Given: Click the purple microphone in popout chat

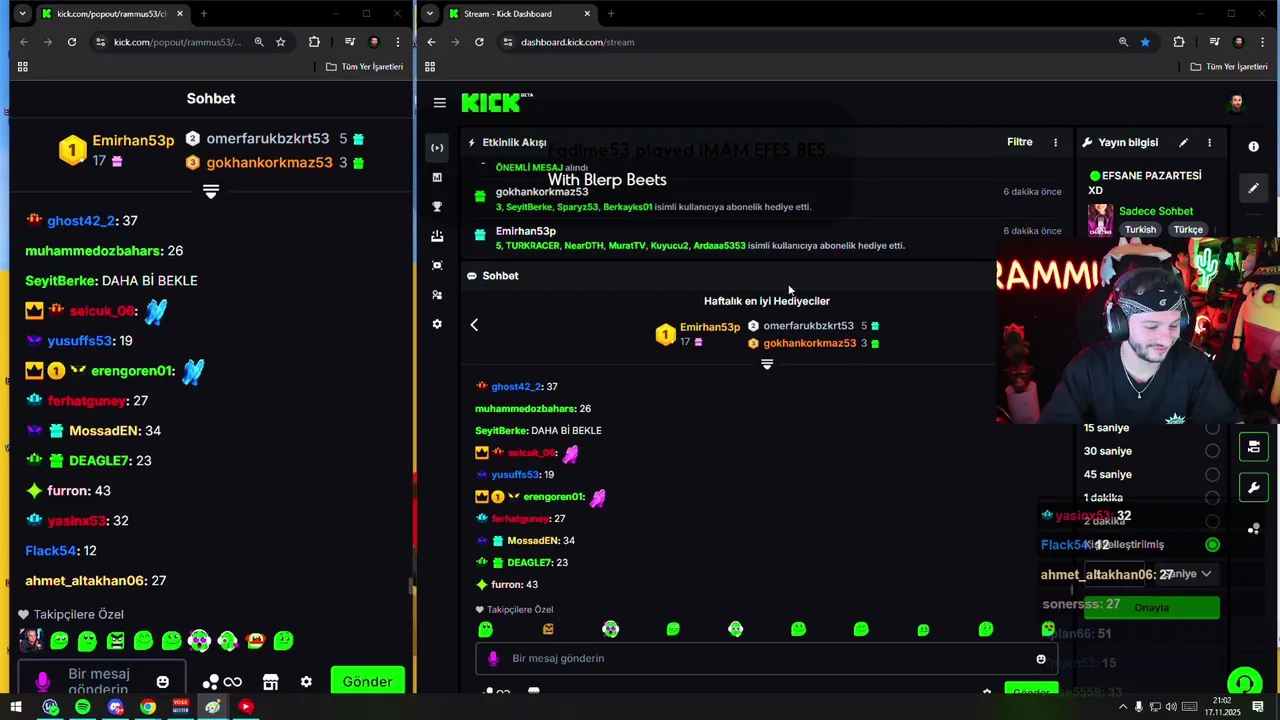Looking at the screenshot, I should click(42, 682).
